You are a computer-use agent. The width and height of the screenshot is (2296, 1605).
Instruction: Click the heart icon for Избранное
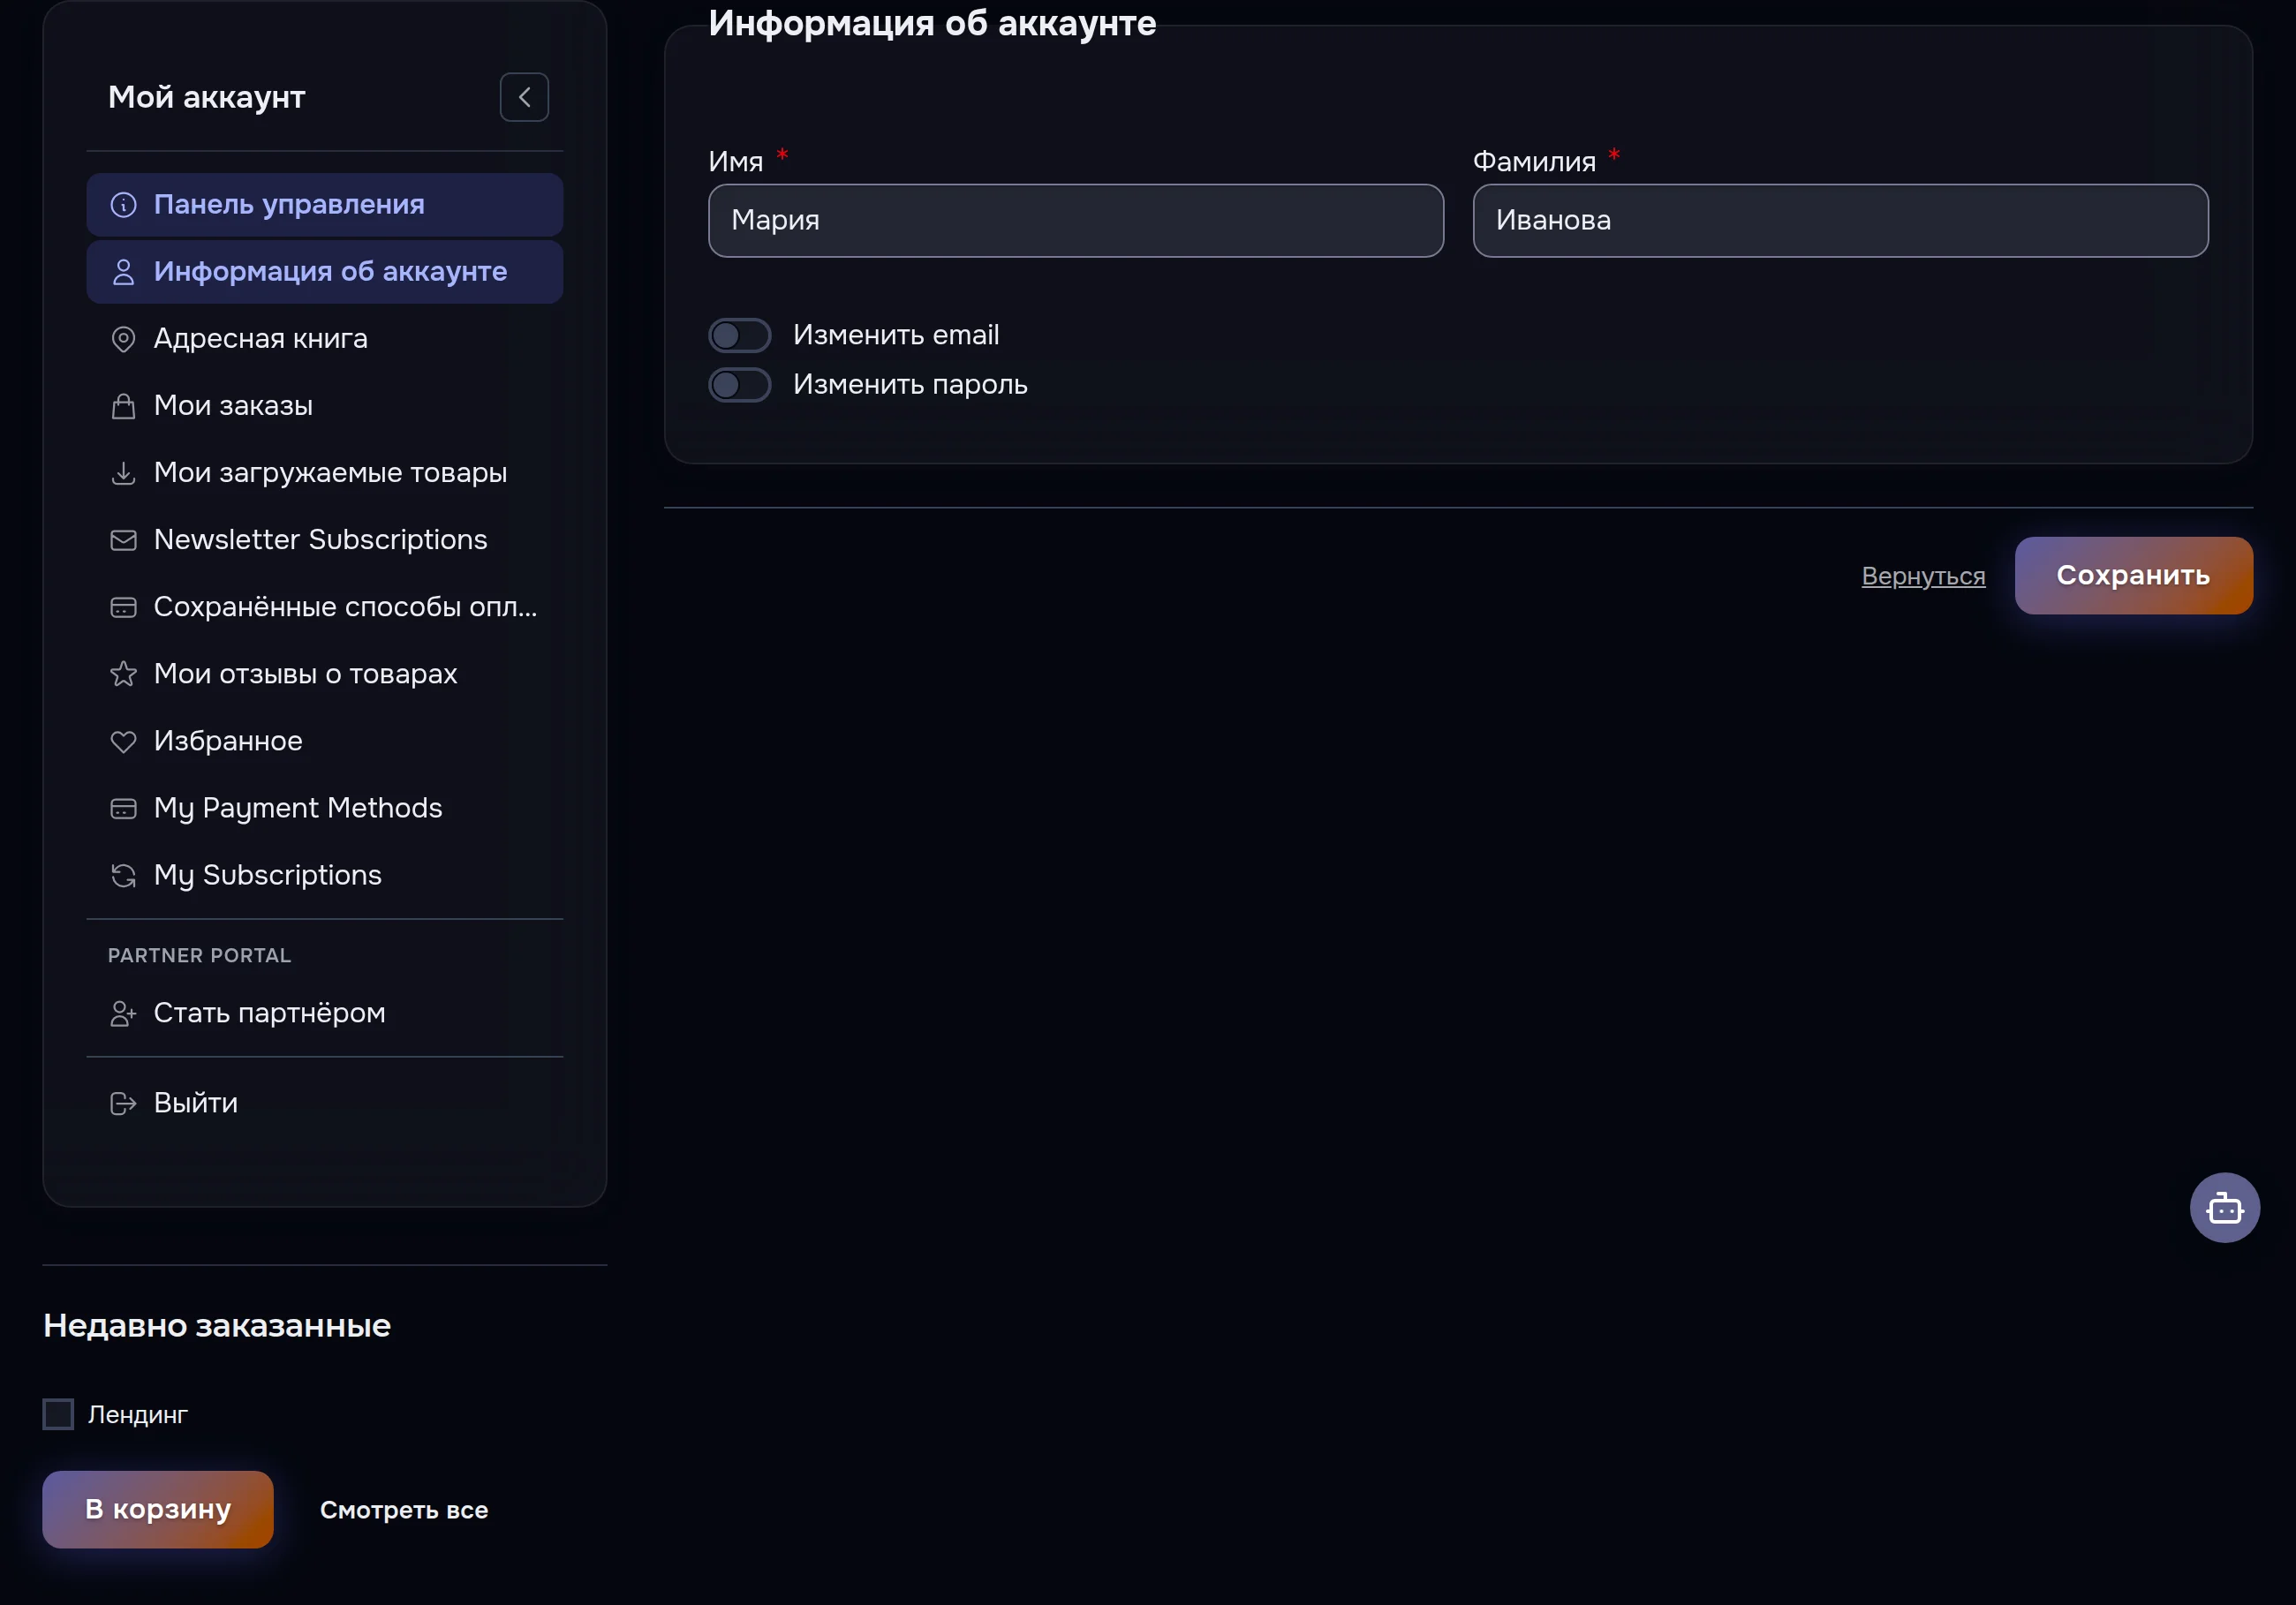click(123, 741)
